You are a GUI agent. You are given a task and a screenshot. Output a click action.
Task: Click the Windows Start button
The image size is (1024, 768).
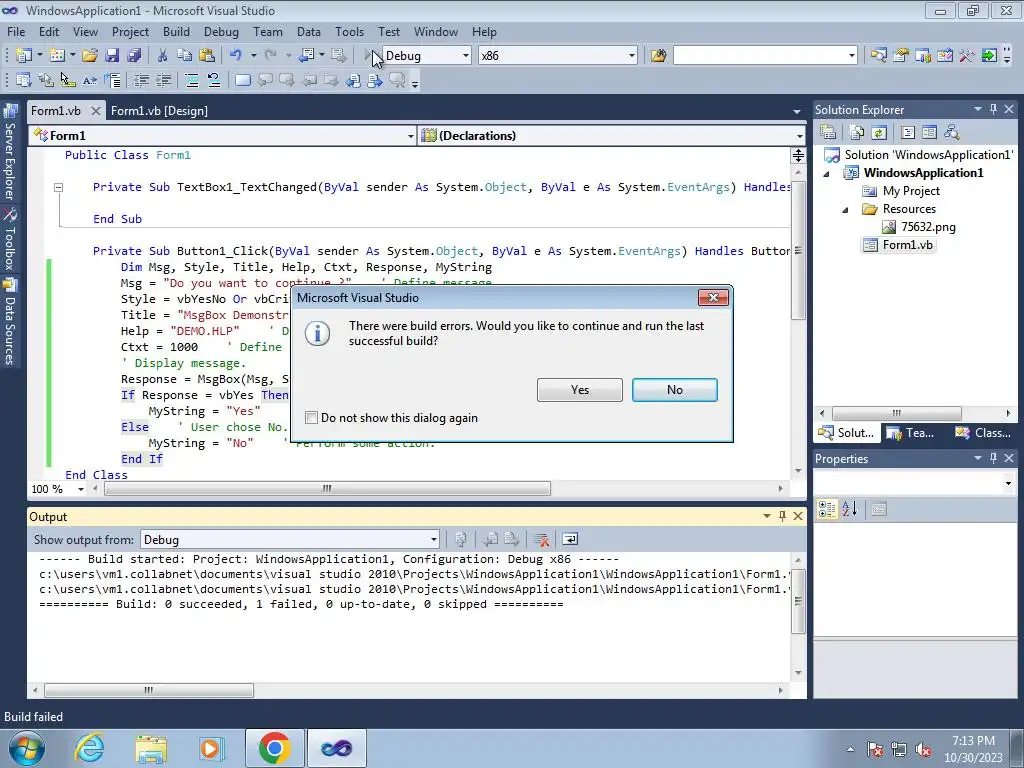click(25, 748)
